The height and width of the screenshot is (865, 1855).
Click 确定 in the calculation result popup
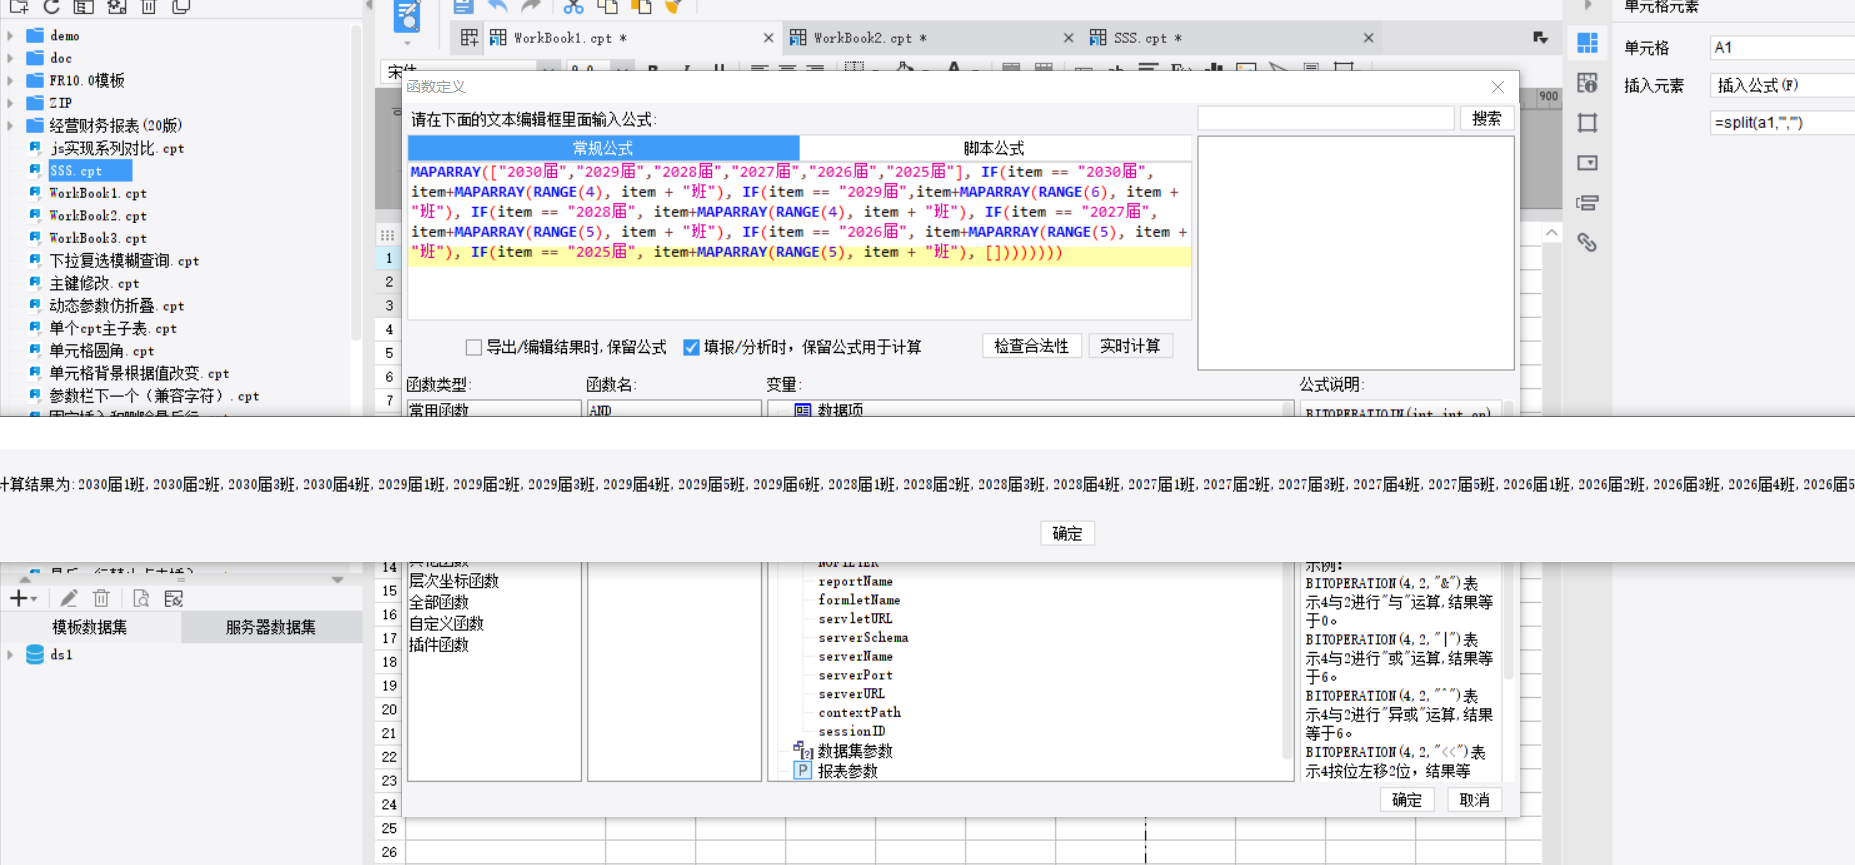point(1067,533)
